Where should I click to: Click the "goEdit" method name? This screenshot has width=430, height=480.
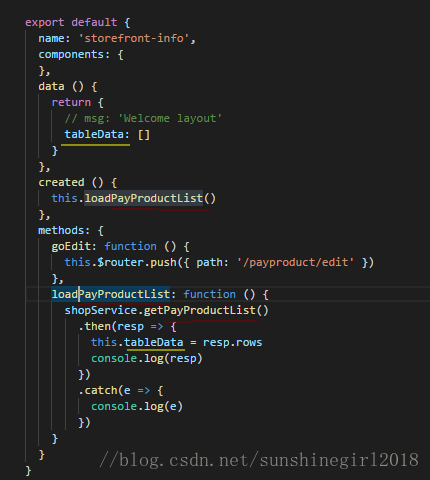[x=71, y=247]
